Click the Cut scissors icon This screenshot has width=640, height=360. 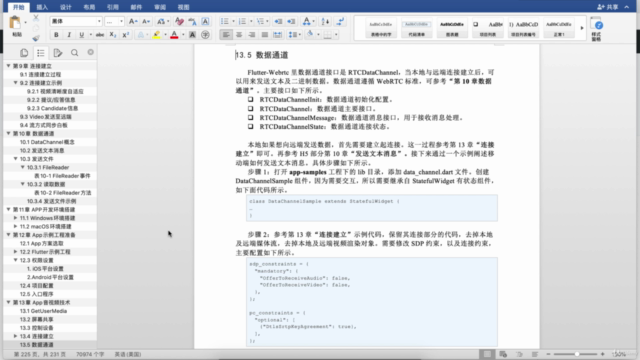tap(36, 18)
